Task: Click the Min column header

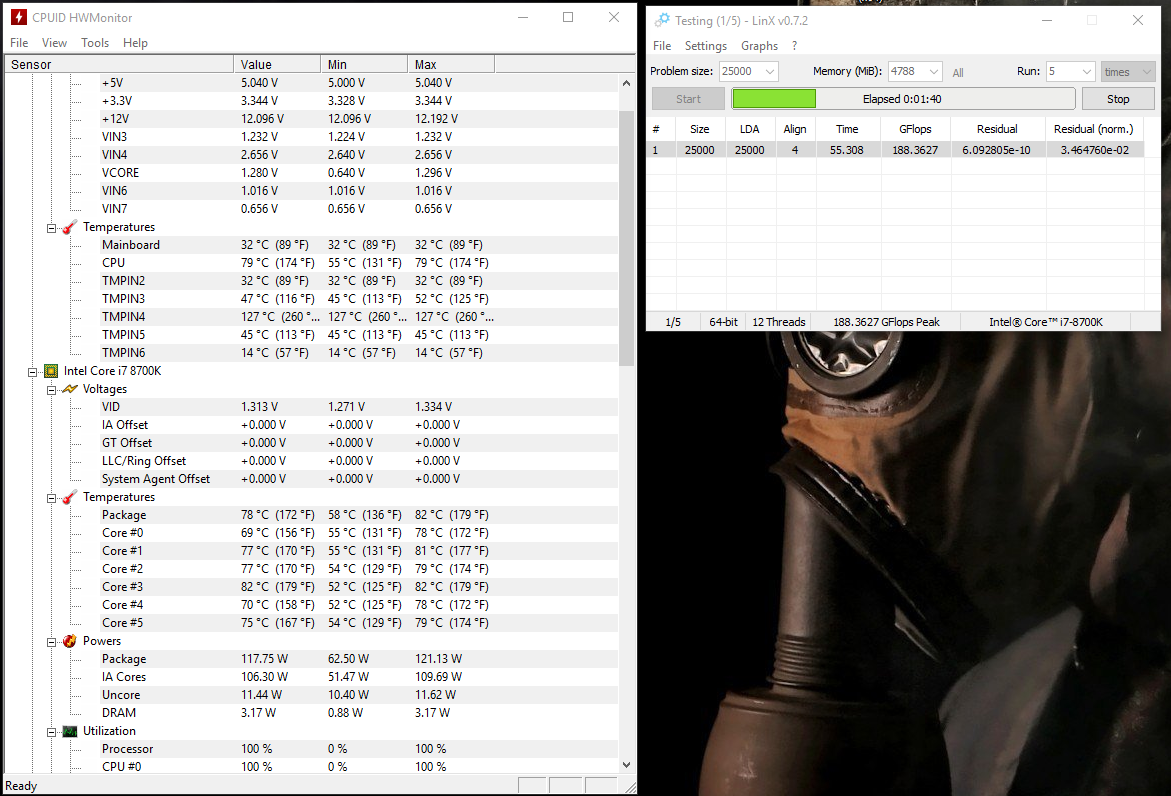Action: click(x=364, y=64)
